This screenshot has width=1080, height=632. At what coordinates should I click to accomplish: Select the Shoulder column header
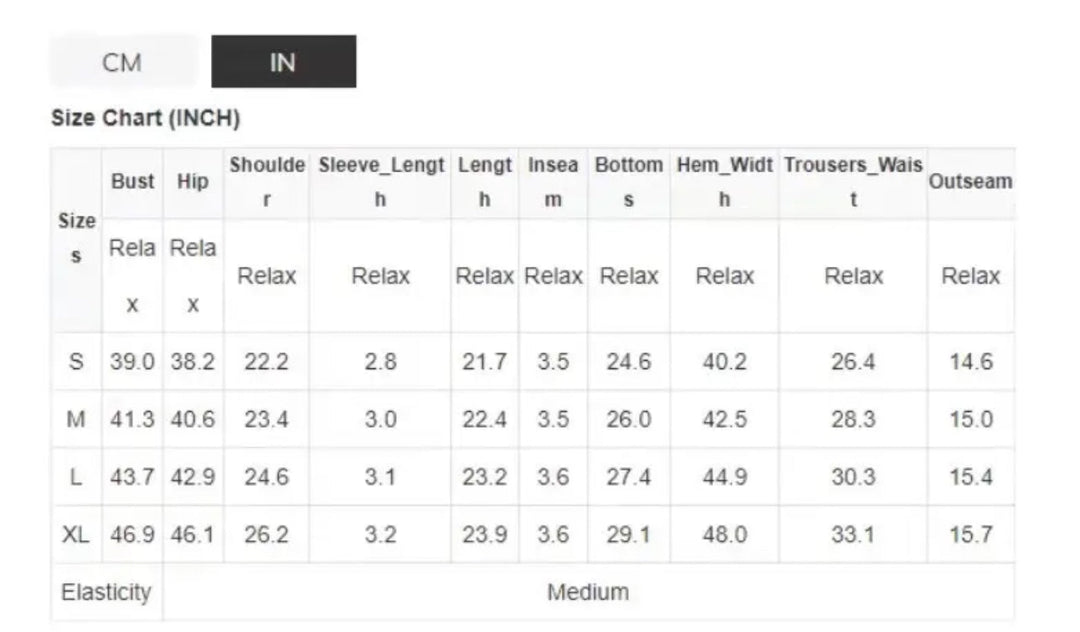267,182
